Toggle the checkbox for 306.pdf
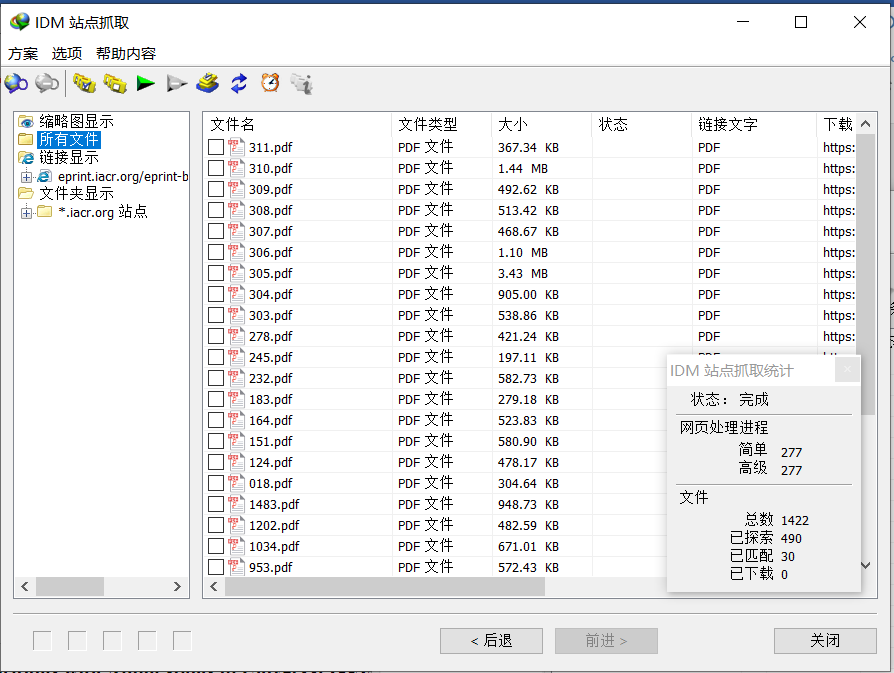The height and width of the screenshot is (673, 894). (216, 252)
